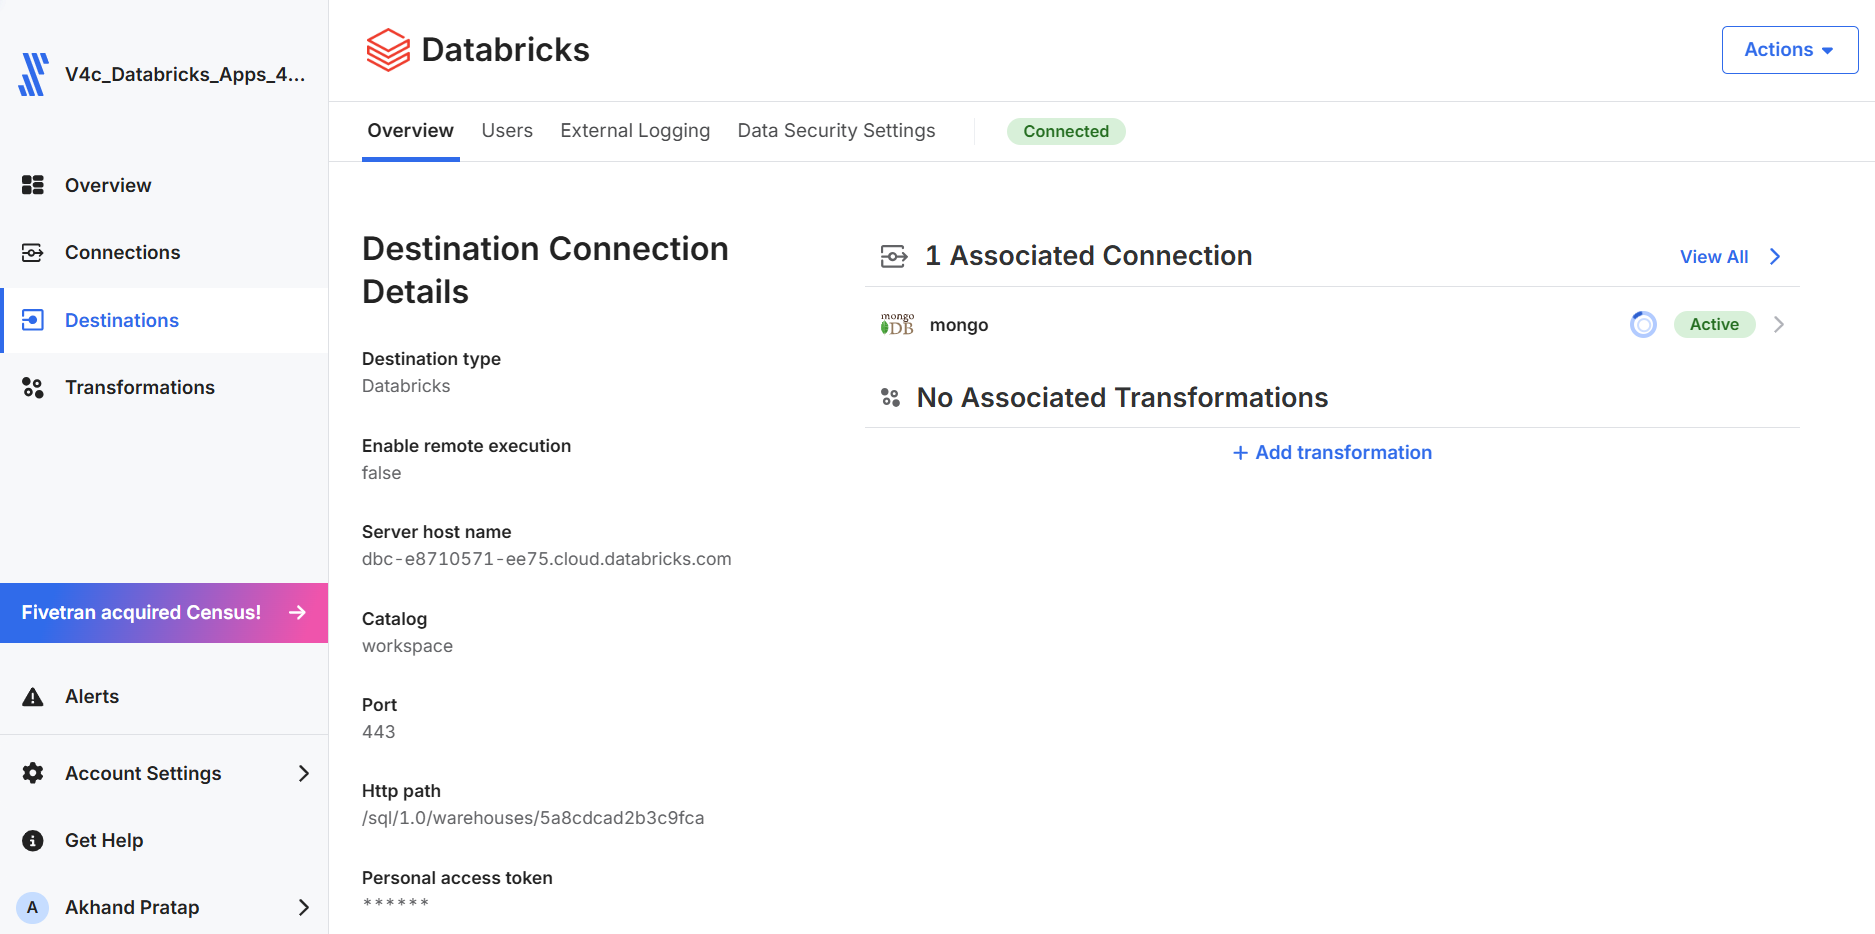Open the Fivetran acquired Census banner
The width and height of the screenshot is (1875, 934).
[164, 613]
